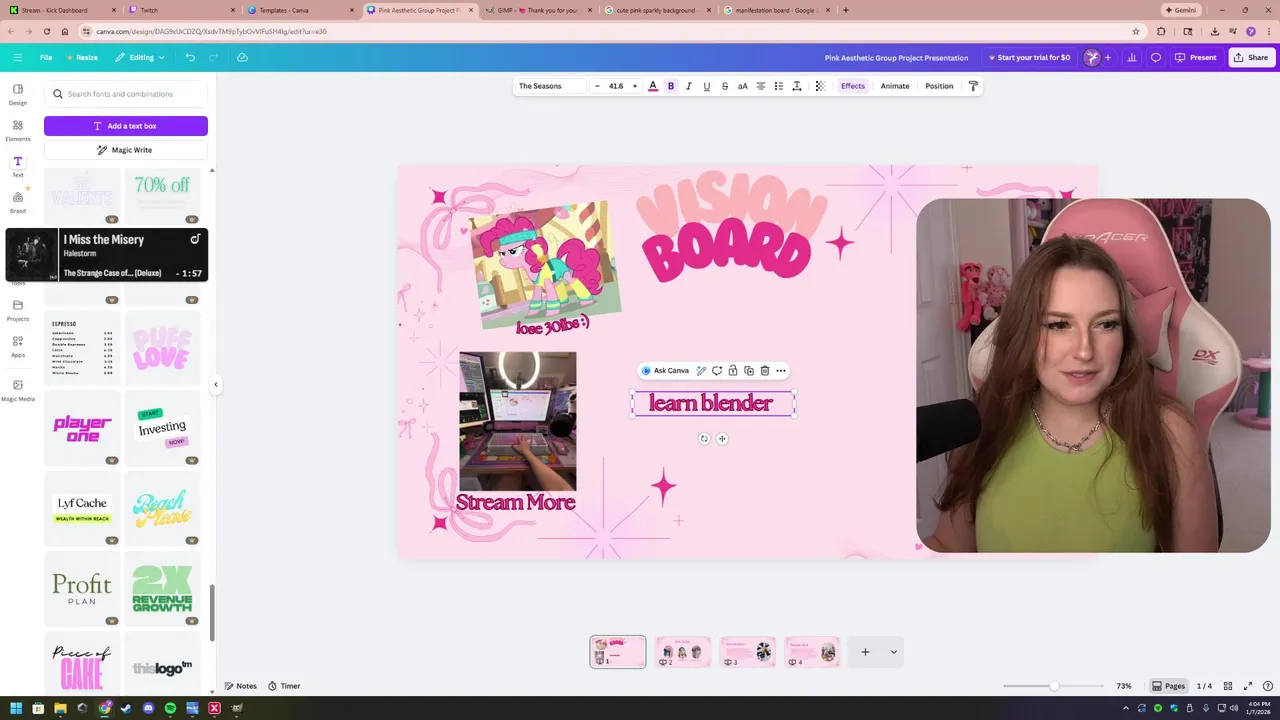Image resolution: width=1280 pixels, height=720 pixels.
Task: Click the font size field 41.6
Action: pyautogui.click(x=616, y=86)
